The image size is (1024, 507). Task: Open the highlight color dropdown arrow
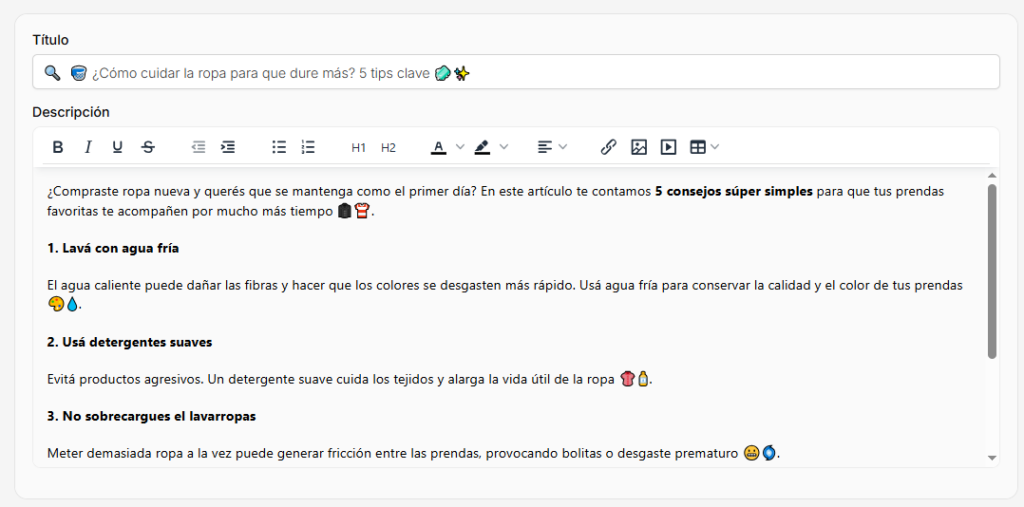pos(504,147)
